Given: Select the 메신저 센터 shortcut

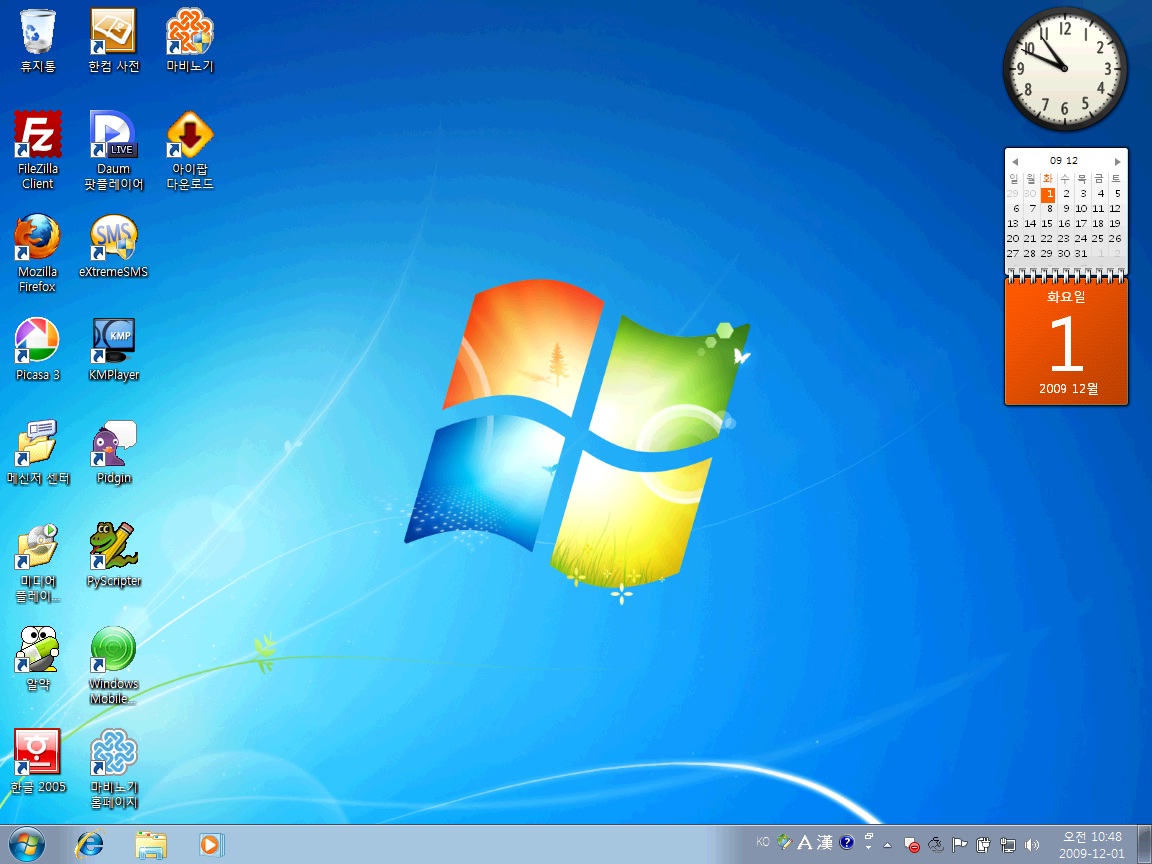Looking at the screenshot, I should click(x=37, y=453).
